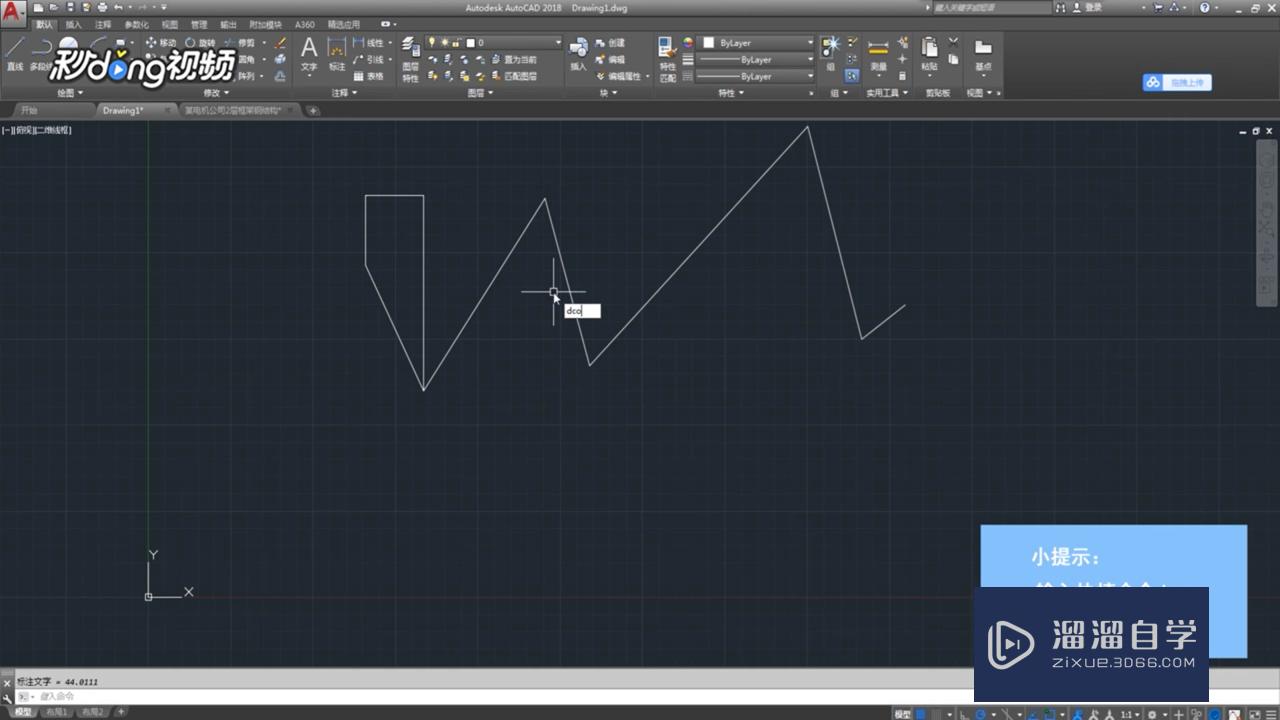Open the Help question mark icon
This screenshot has width=1280, height=720.
1204,7
